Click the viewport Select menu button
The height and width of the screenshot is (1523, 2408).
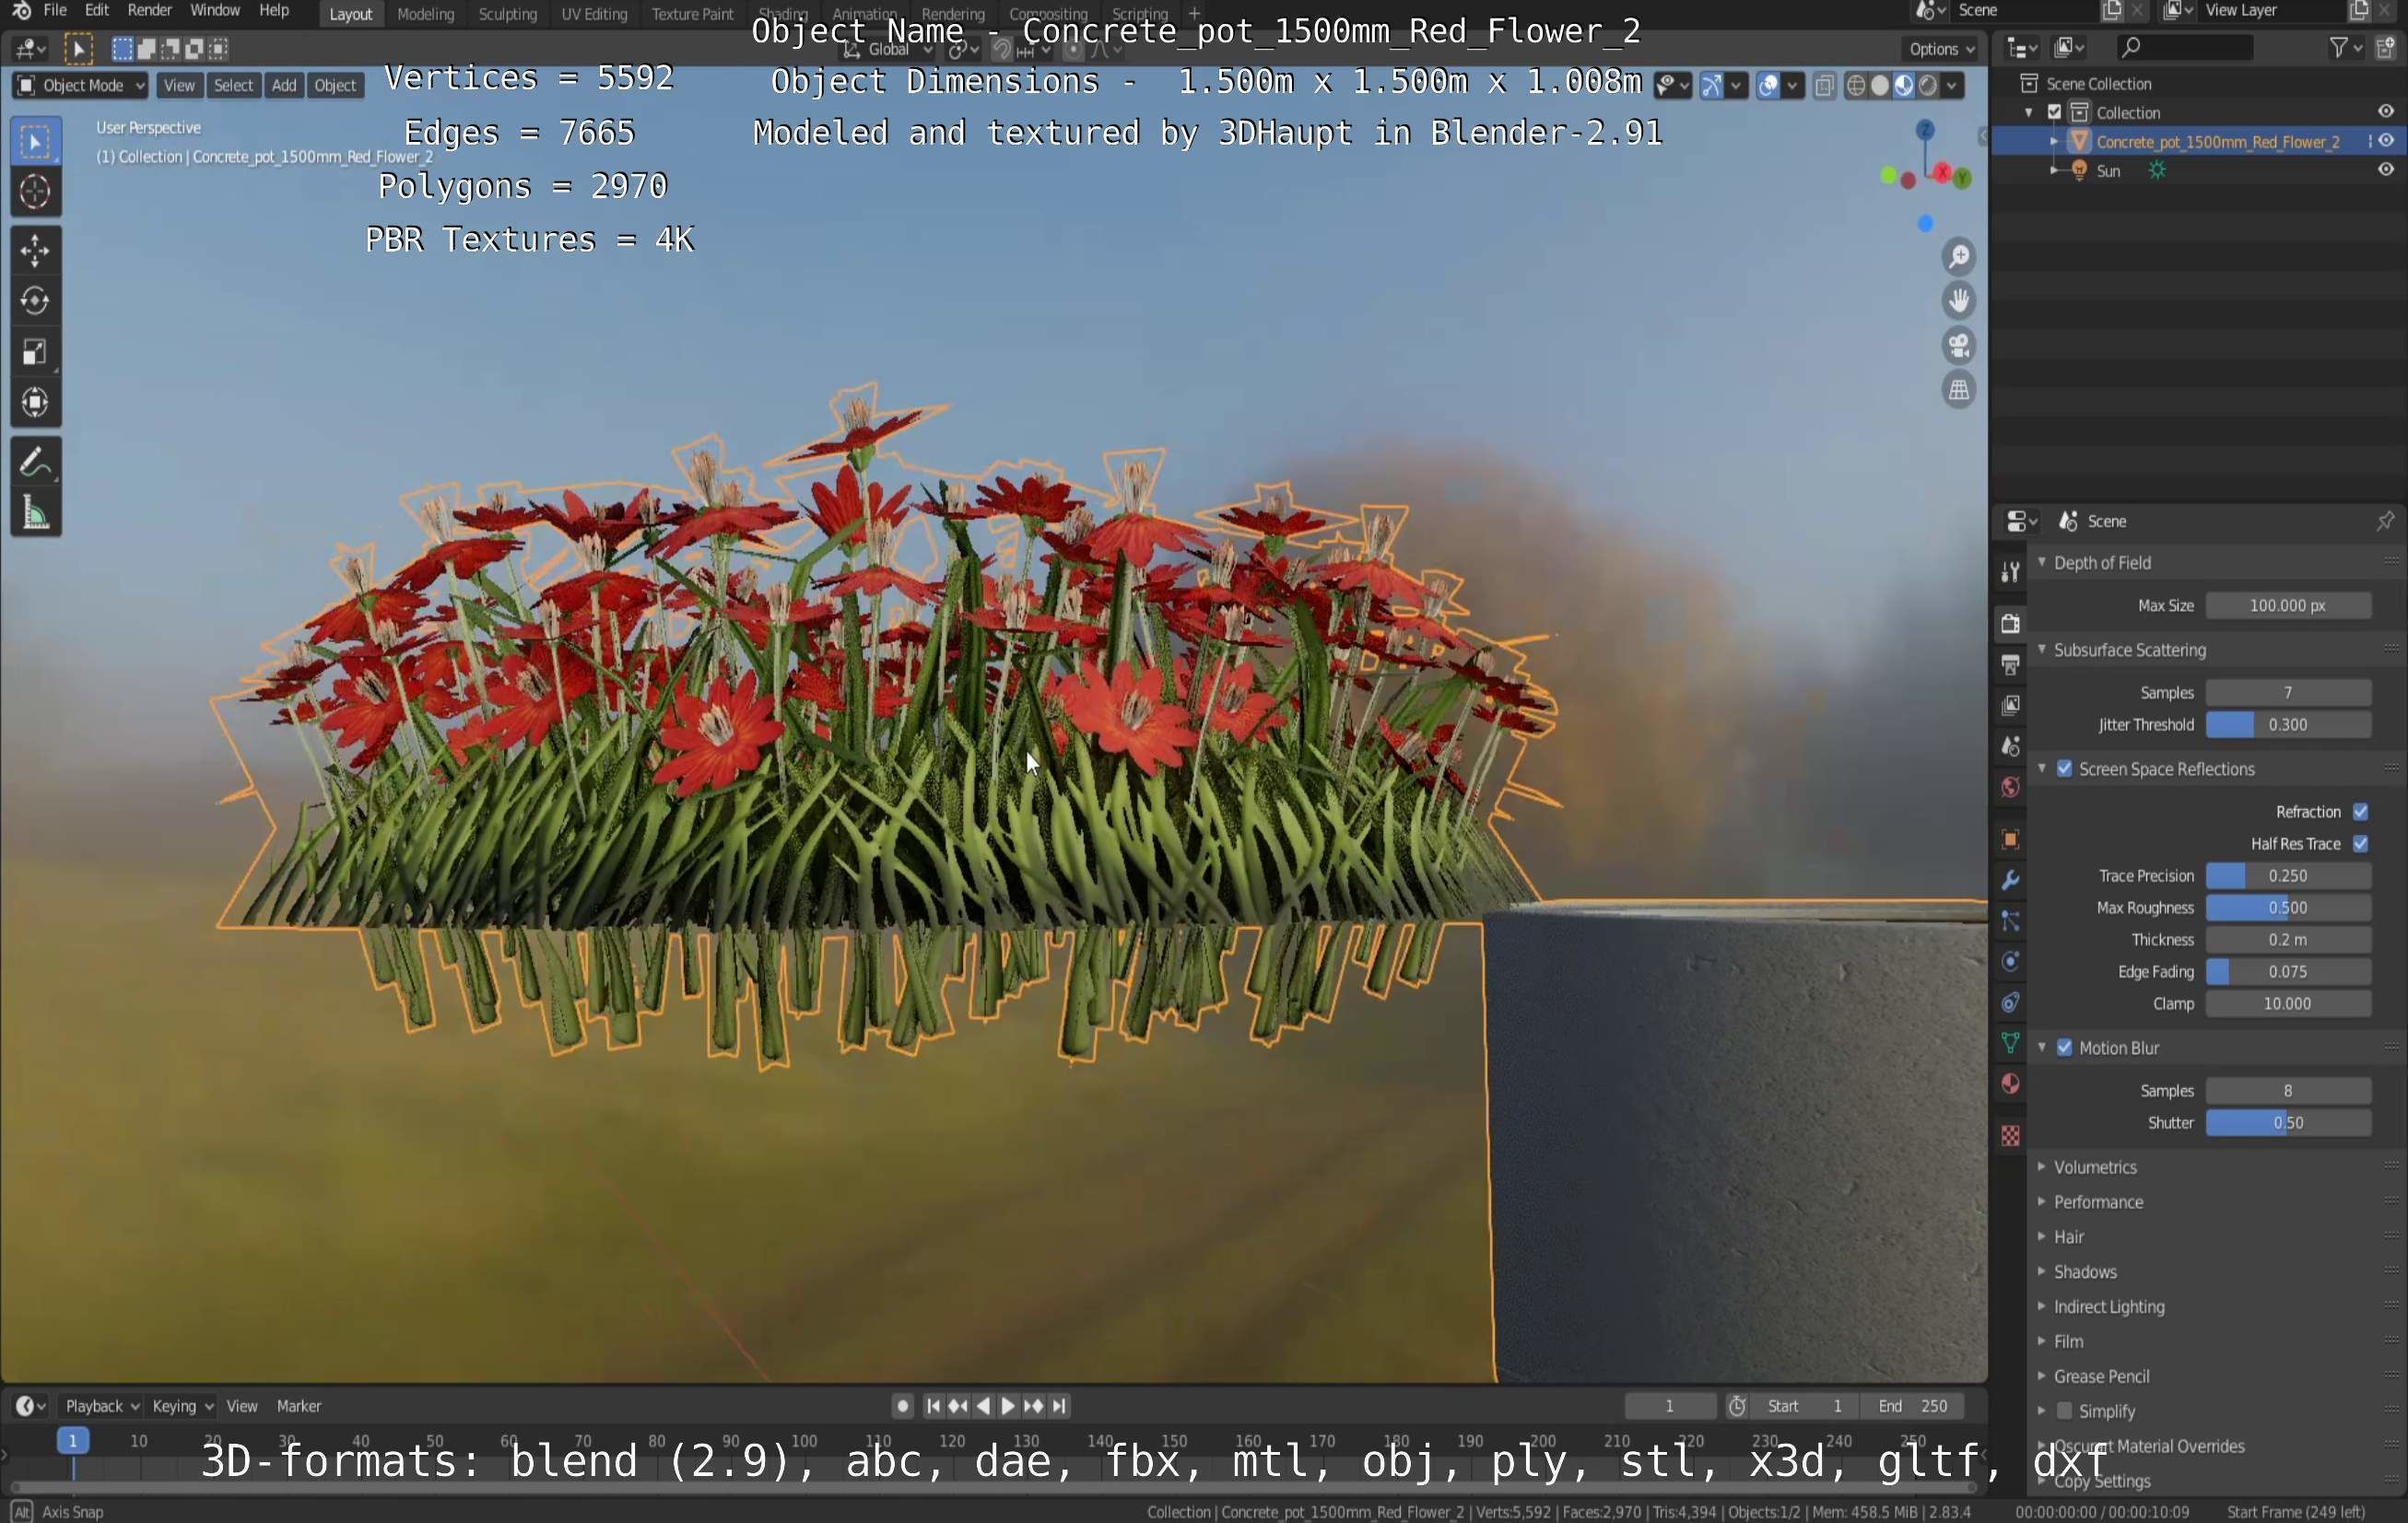pyautogui.click(x=233, y=86)
